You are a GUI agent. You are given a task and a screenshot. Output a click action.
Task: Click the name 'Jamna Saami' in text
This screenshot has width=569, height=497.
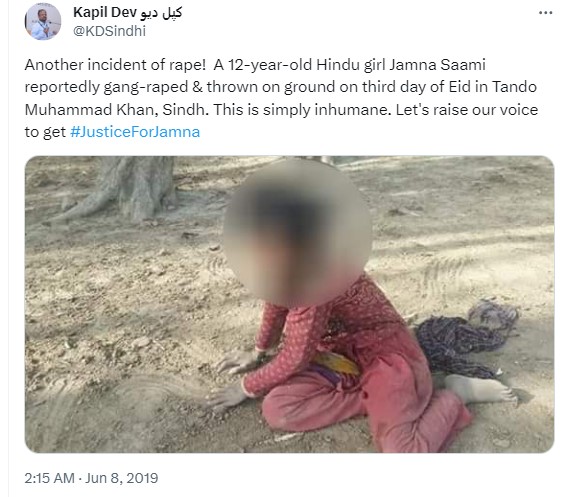coord(437,65)
